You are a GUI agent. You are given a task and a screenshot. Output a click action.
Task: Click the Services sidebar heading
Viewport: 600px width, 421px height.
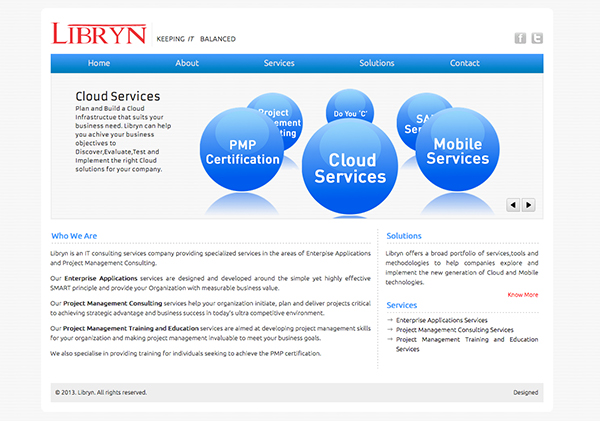point(401,305)
